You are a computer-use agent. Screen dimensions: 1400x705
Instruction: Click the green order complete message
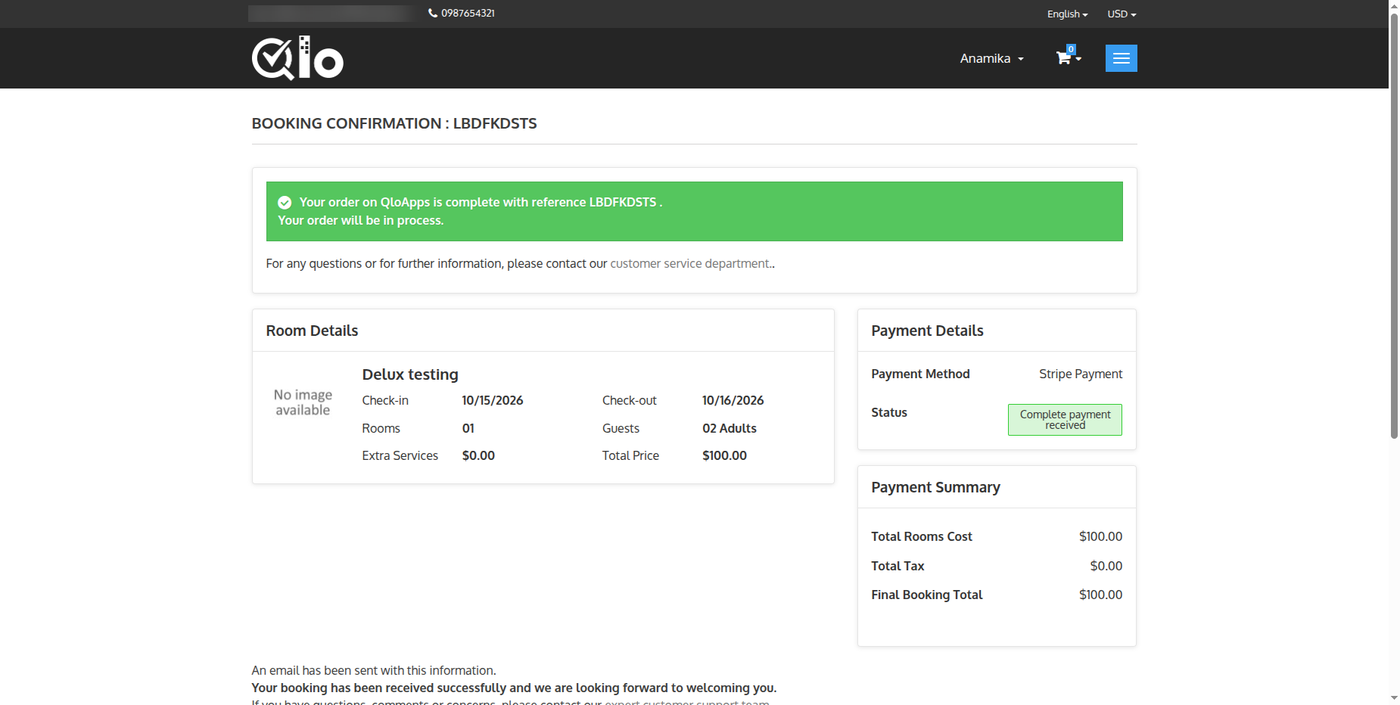tap(694, 211)
